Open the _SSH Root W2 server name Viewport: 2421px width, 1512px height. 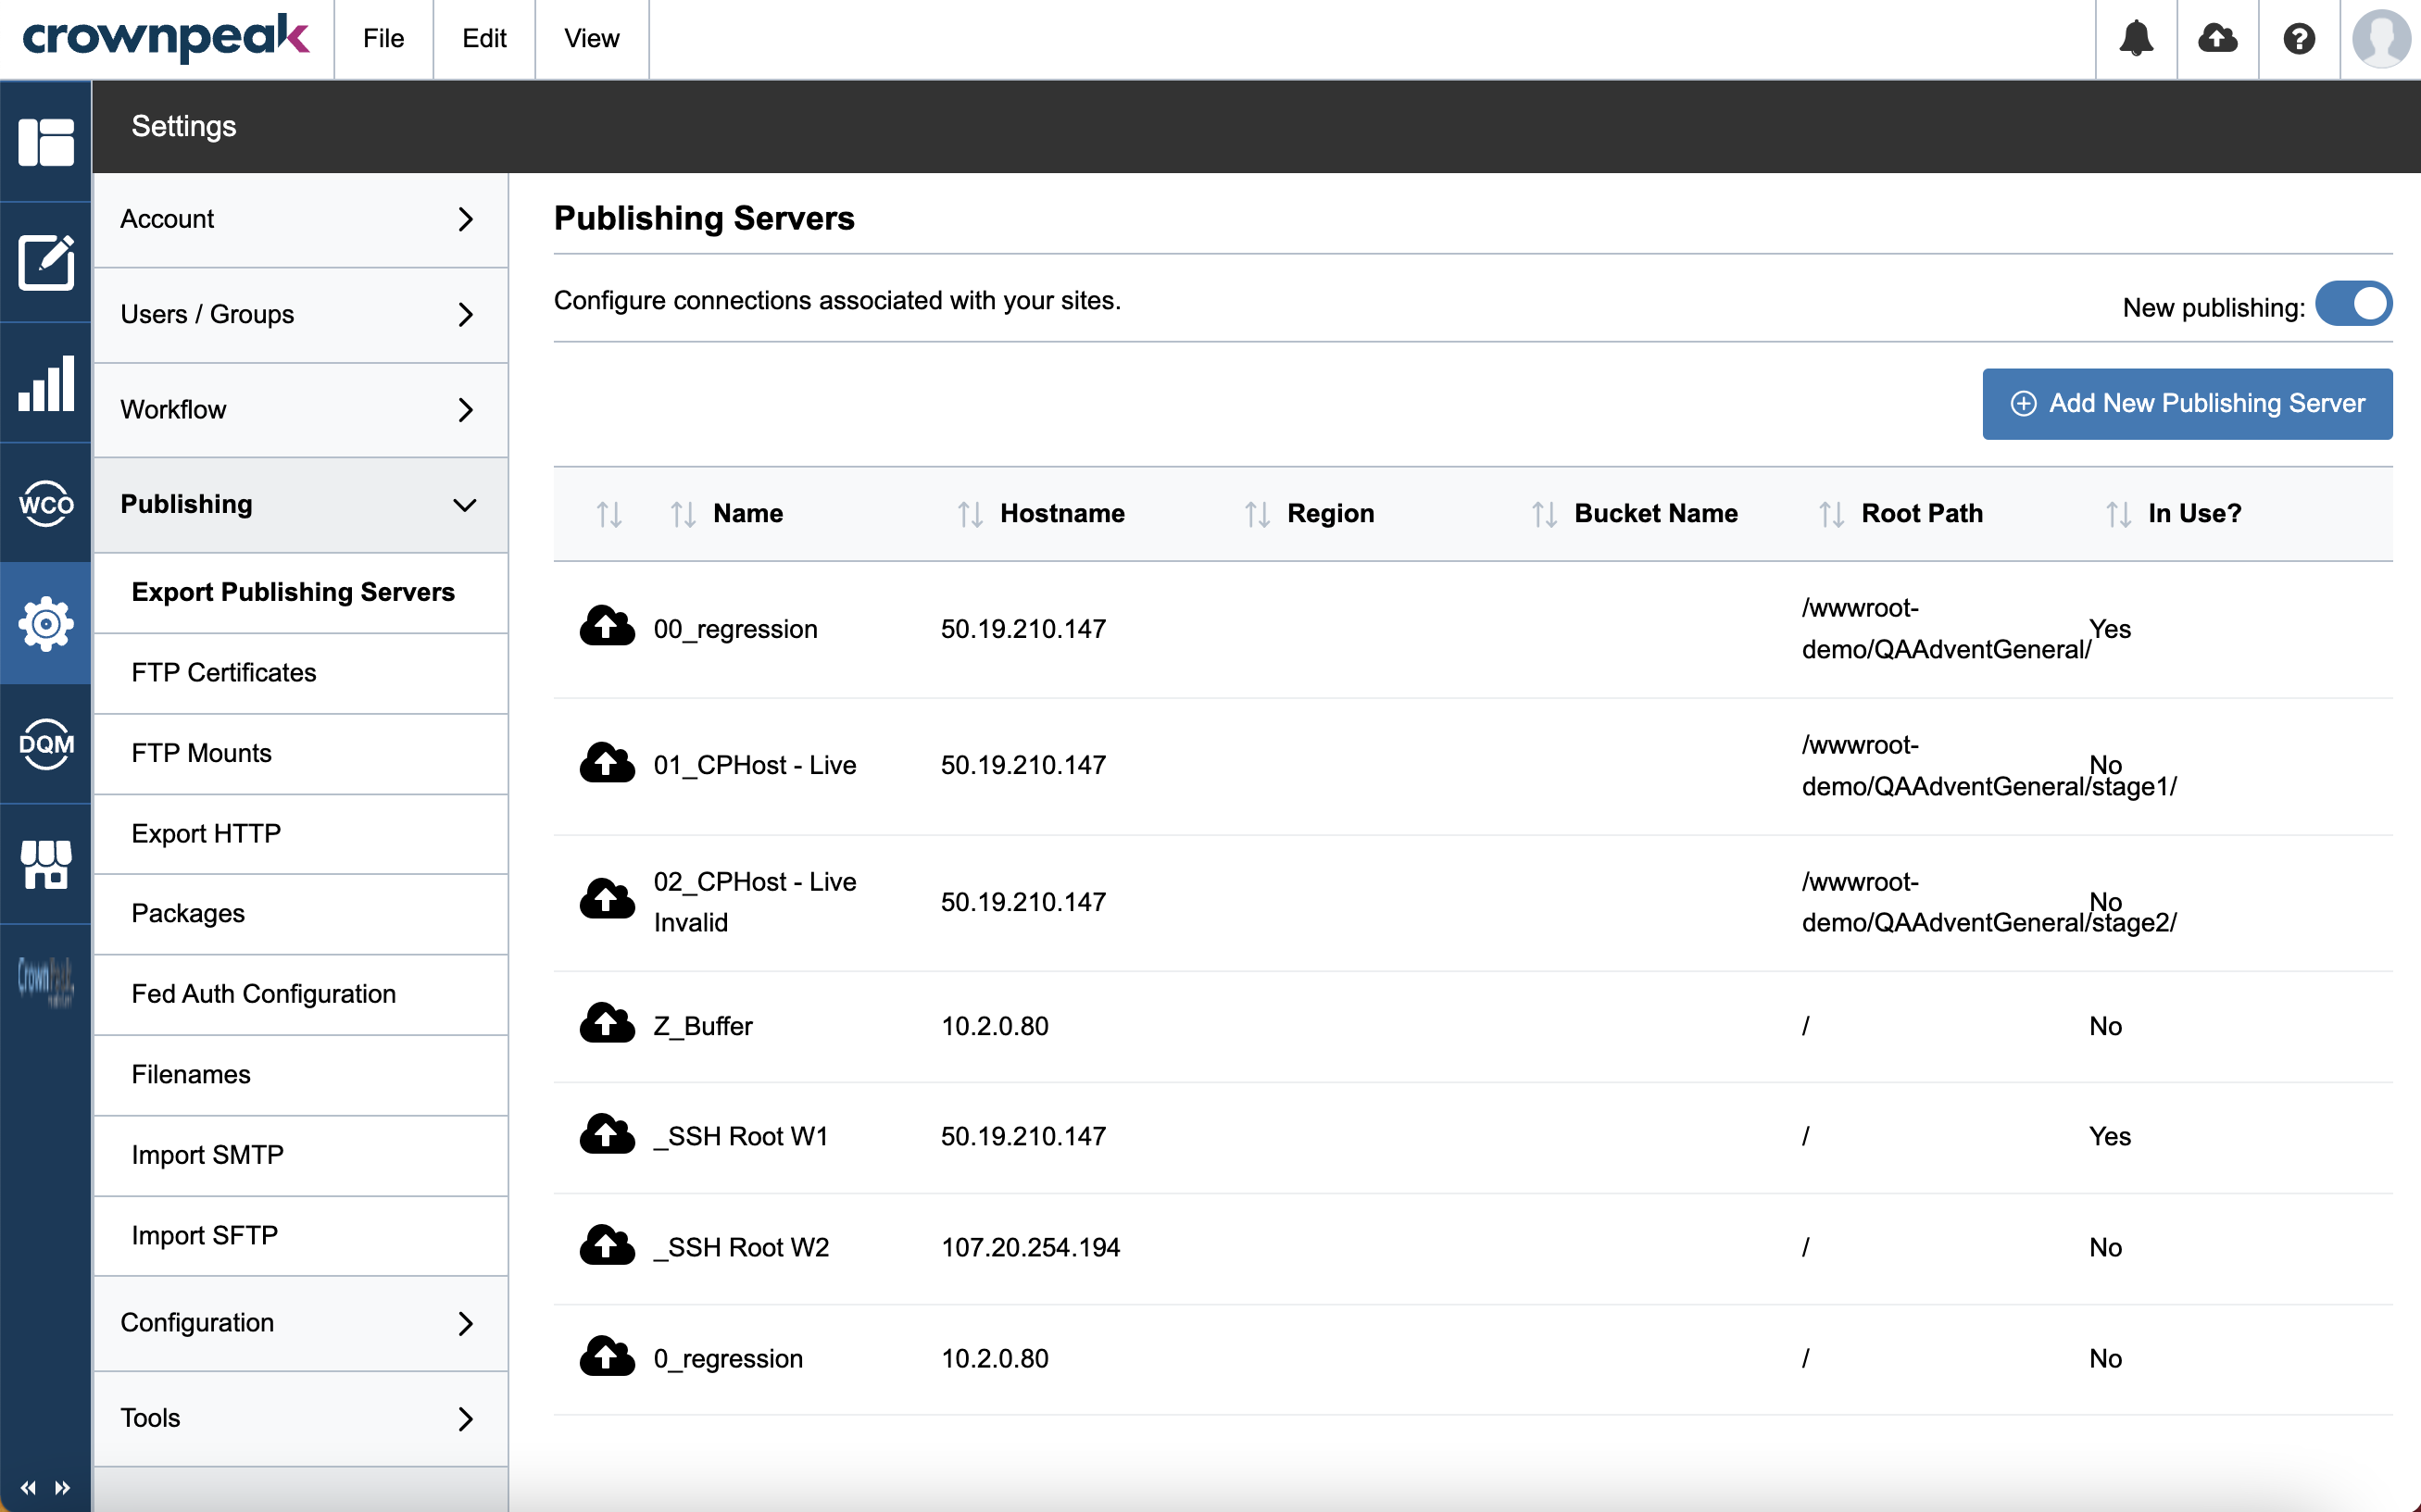point(741,1247)
